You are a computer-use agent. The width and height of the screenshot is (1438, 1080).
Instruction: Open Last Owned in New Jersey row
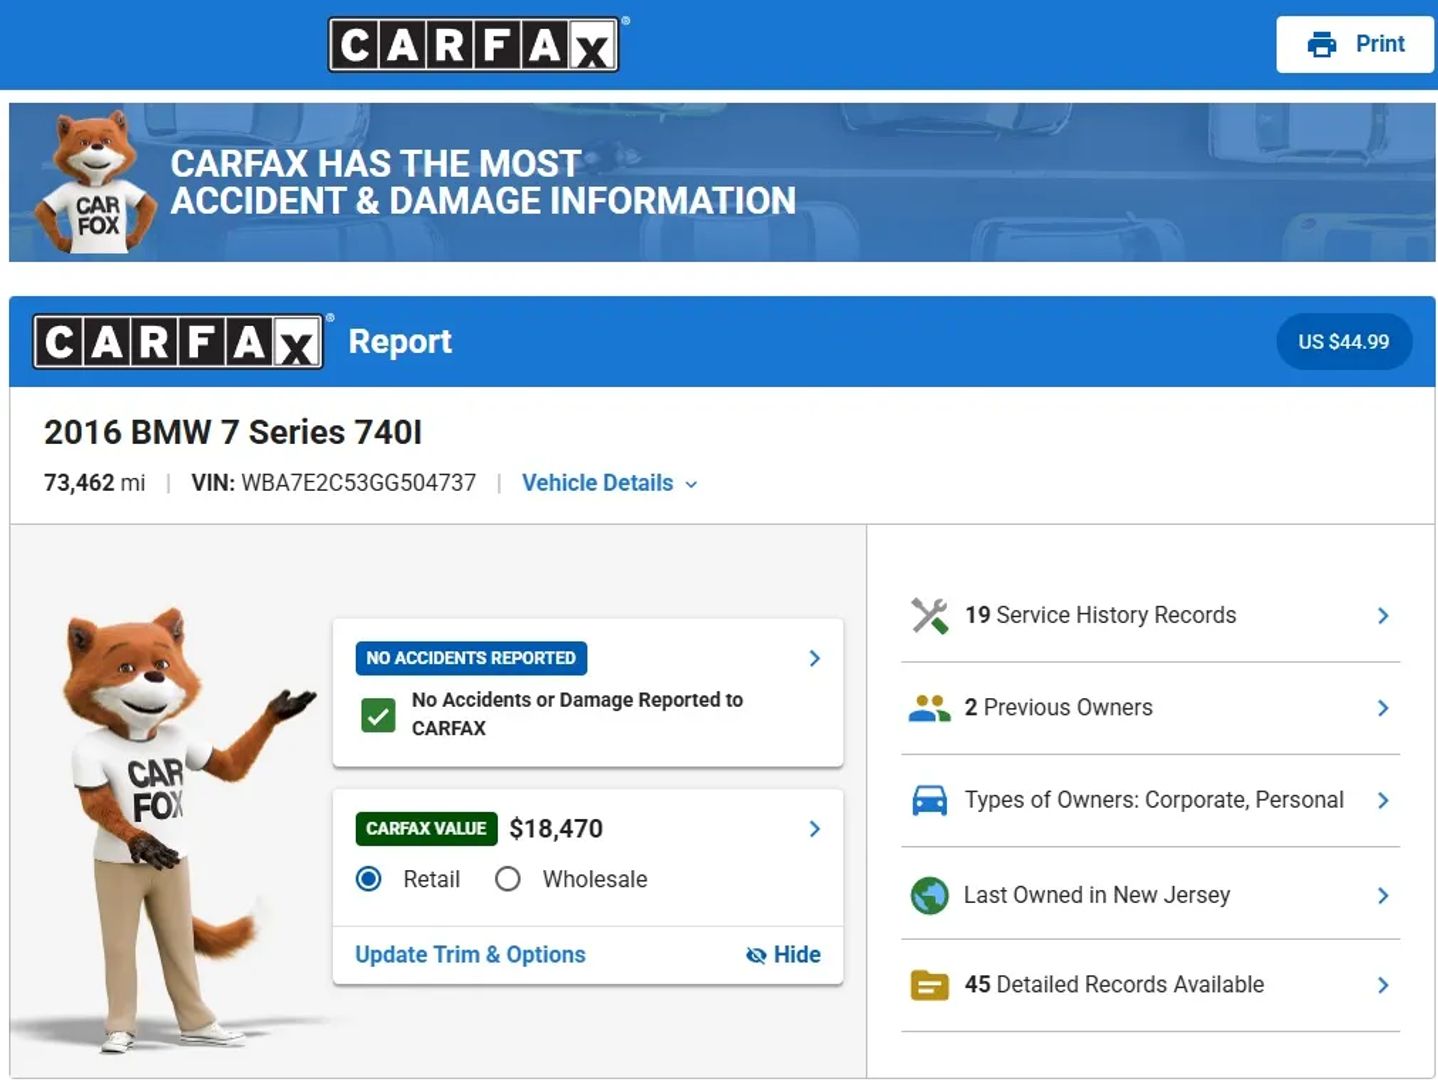[x=1150, y=895]
